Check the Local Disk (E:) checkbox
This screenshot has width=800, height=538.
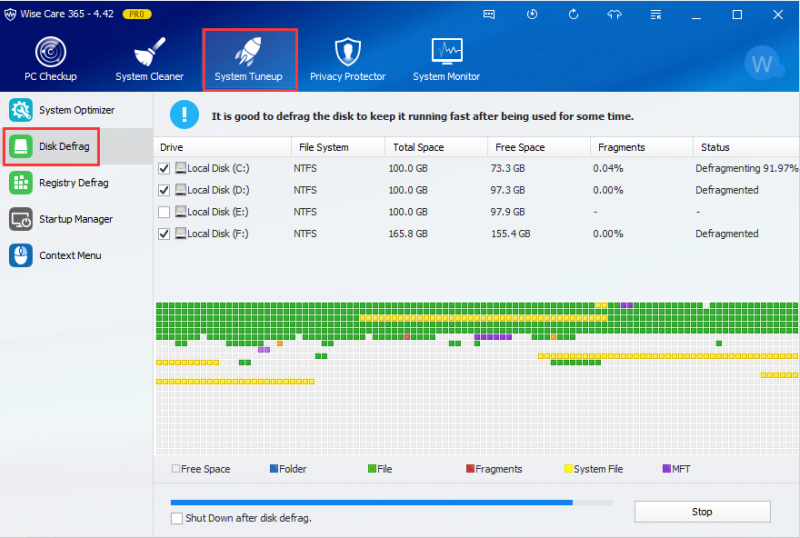click(164, 212)
